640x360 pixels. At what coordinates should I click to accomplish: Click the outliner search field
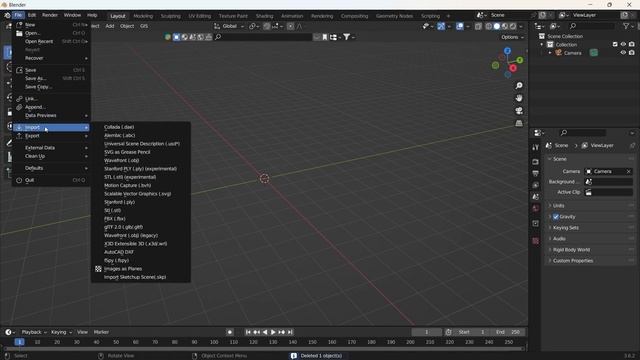tap(591, 26)
